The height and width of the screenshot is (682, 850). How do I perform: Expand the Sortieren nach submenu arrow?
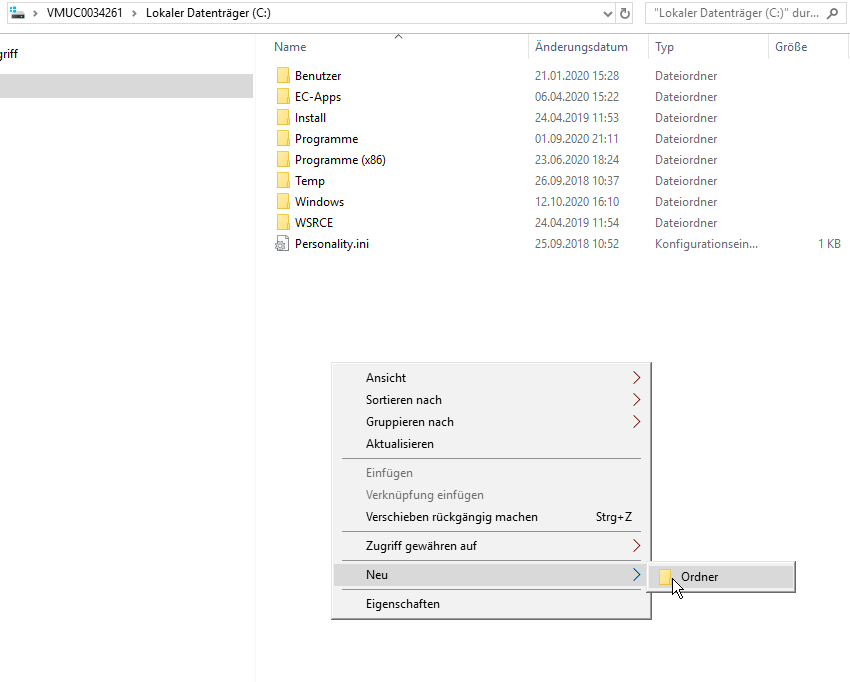click(636, 400)
